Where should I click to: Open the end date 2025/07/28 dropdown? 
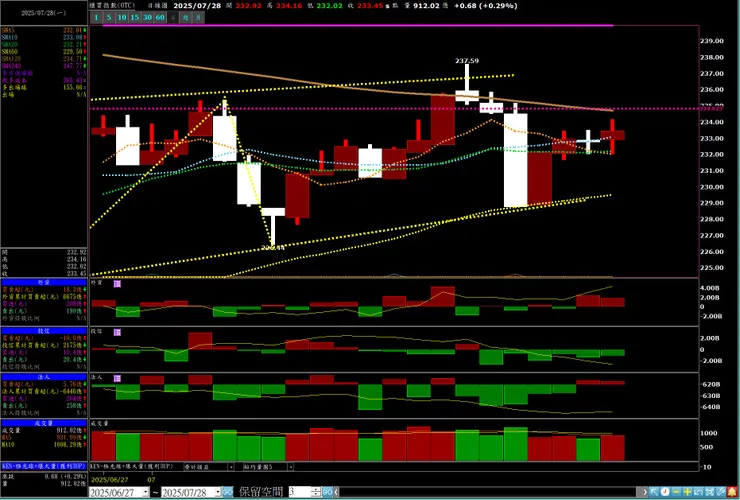[x=218, y=492]
